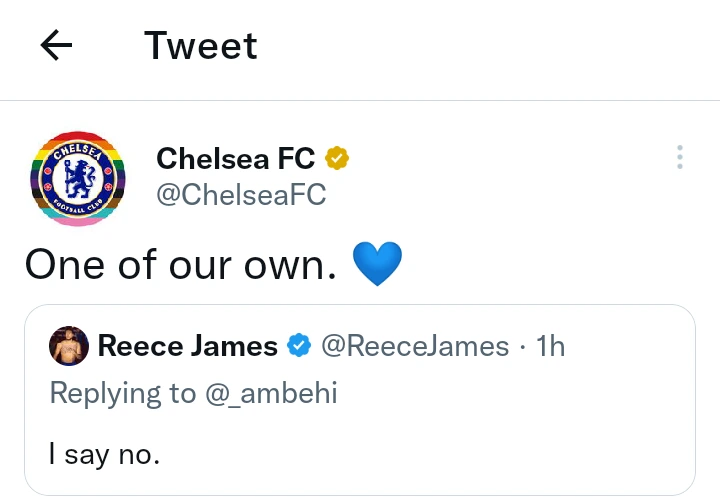Click the 'Replying to' label in quoted tweet
720x502 pixels.
122,393
